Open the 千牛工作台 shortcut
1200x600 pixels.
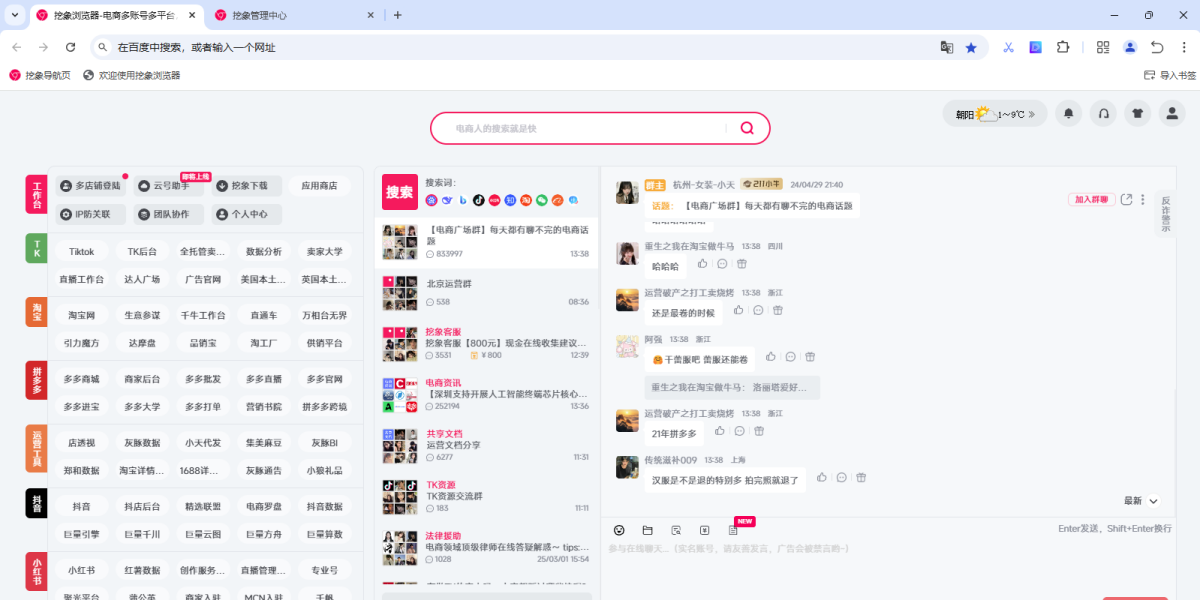pyautogui.click(x=203, y=315)
